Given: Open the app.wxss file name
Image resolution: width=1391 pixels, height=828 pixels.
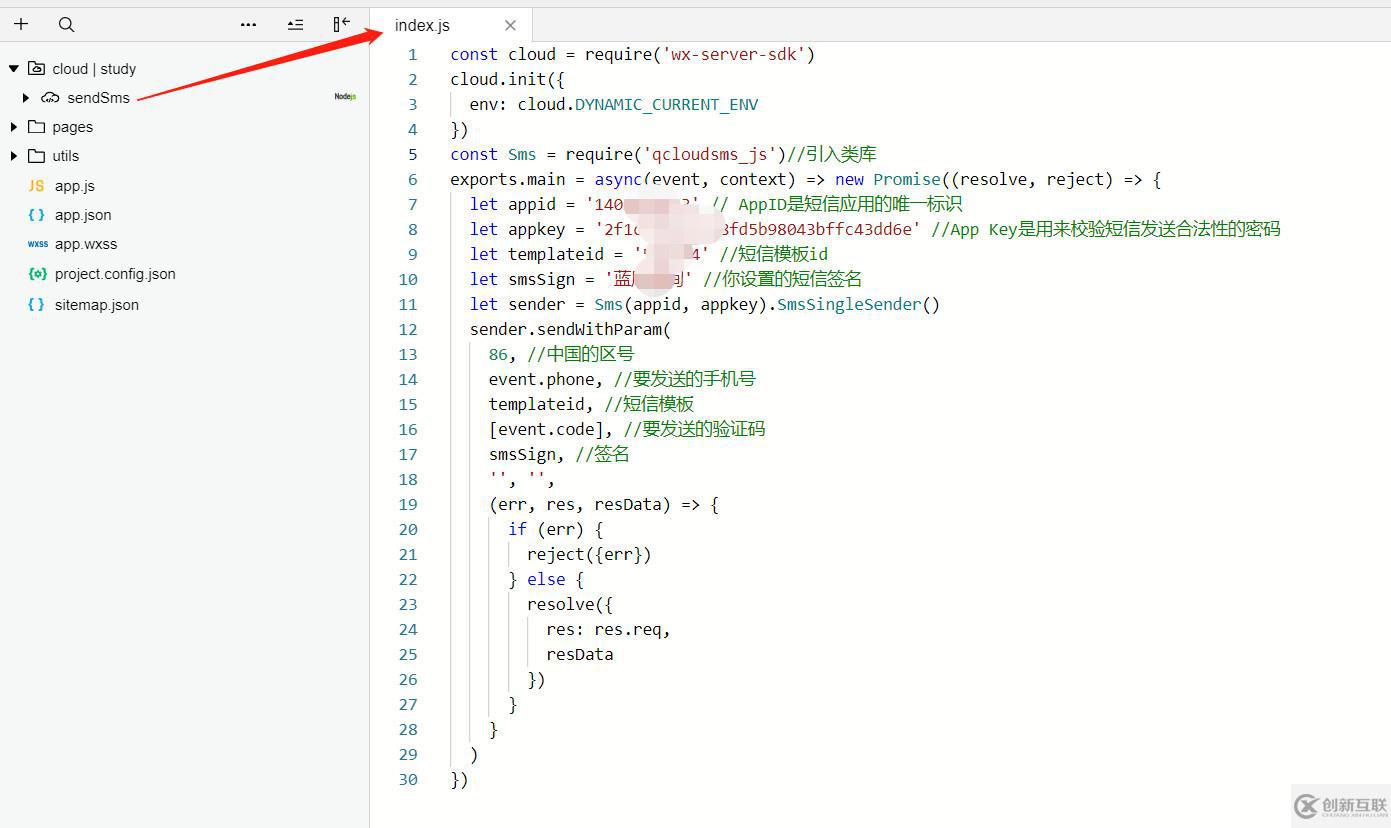Looking at the screenshot, I should tap(86, 244).
